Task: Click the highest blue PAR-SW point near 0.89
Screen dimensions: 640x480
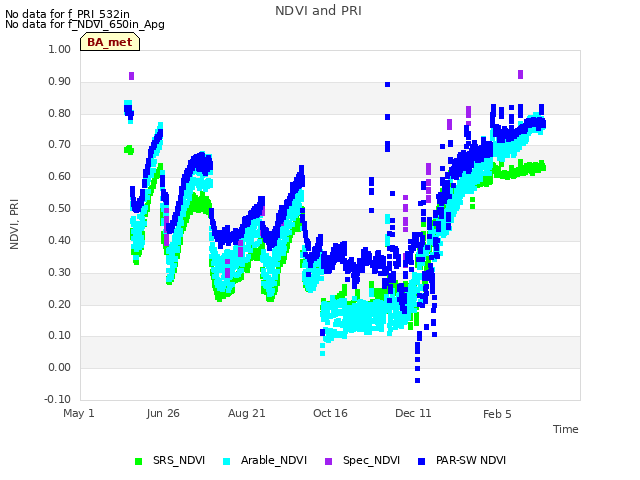Action: [387, 84]
